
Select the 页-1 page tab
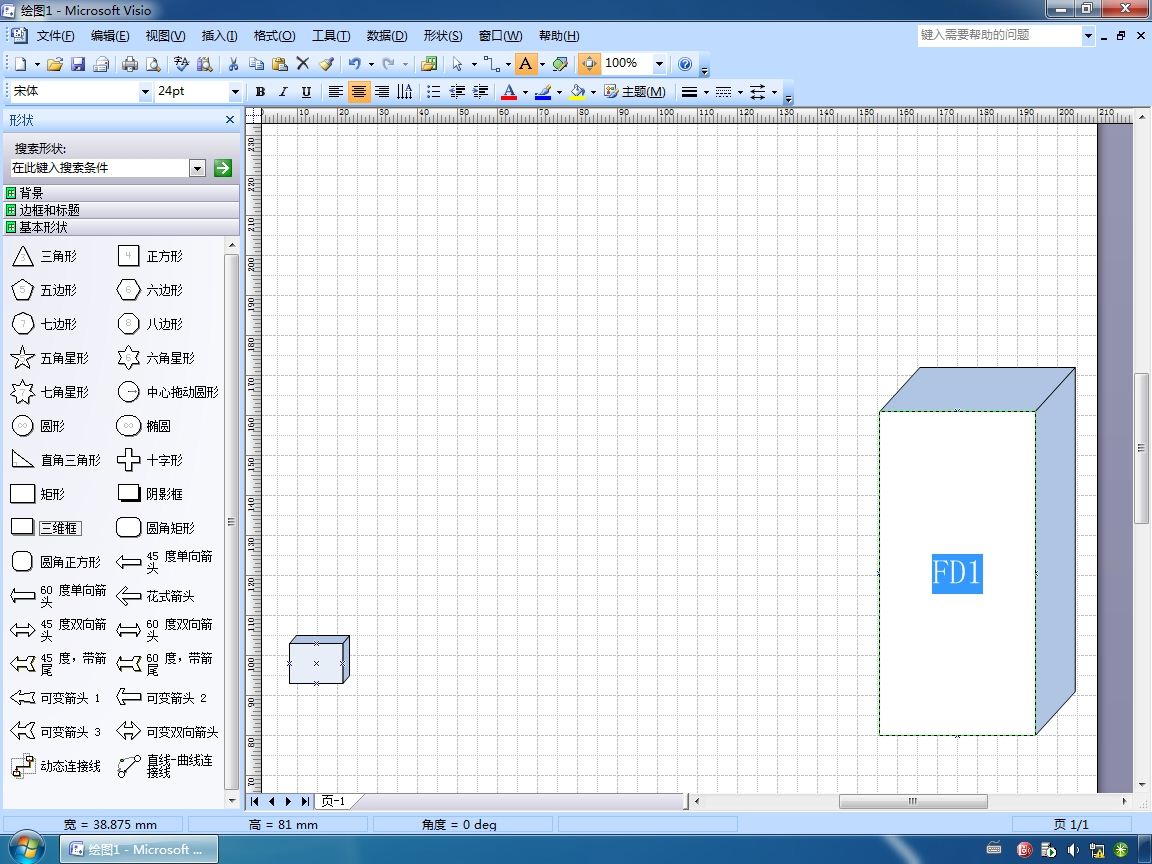[334, 802]
